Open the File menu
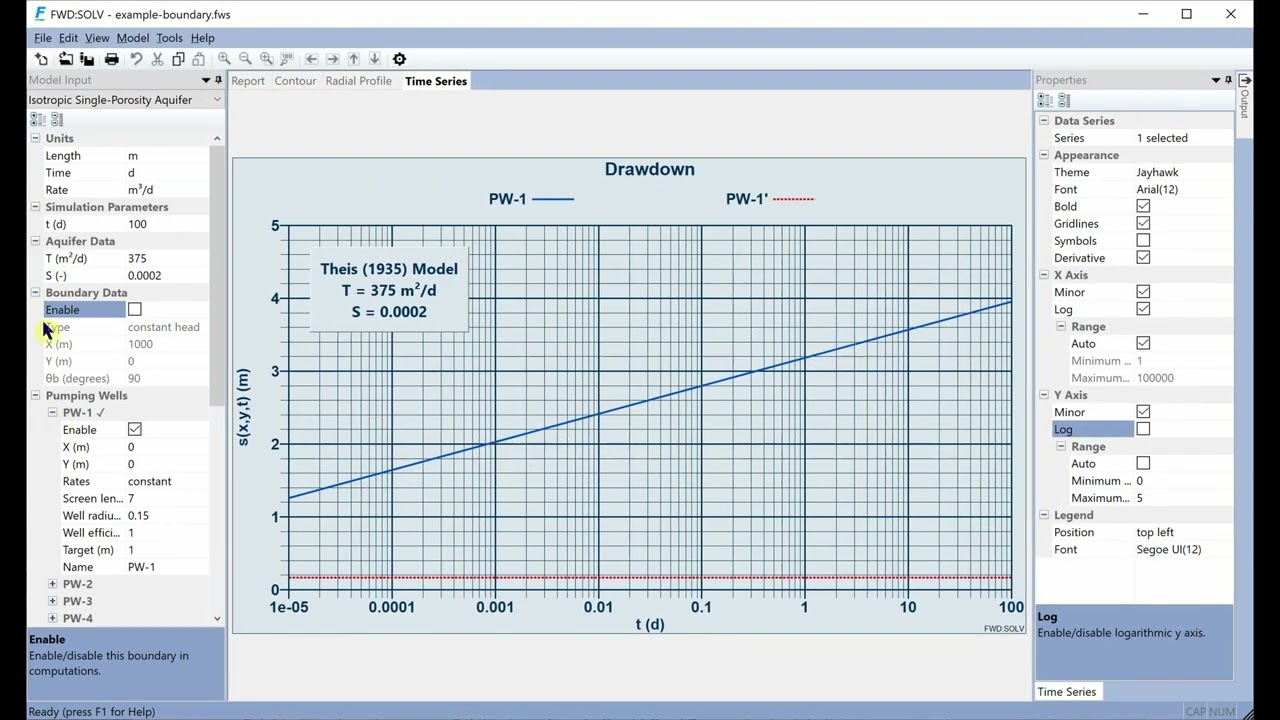Image resolution: width=1280 pixels, height=720 pixels. [x=43, y=38]
